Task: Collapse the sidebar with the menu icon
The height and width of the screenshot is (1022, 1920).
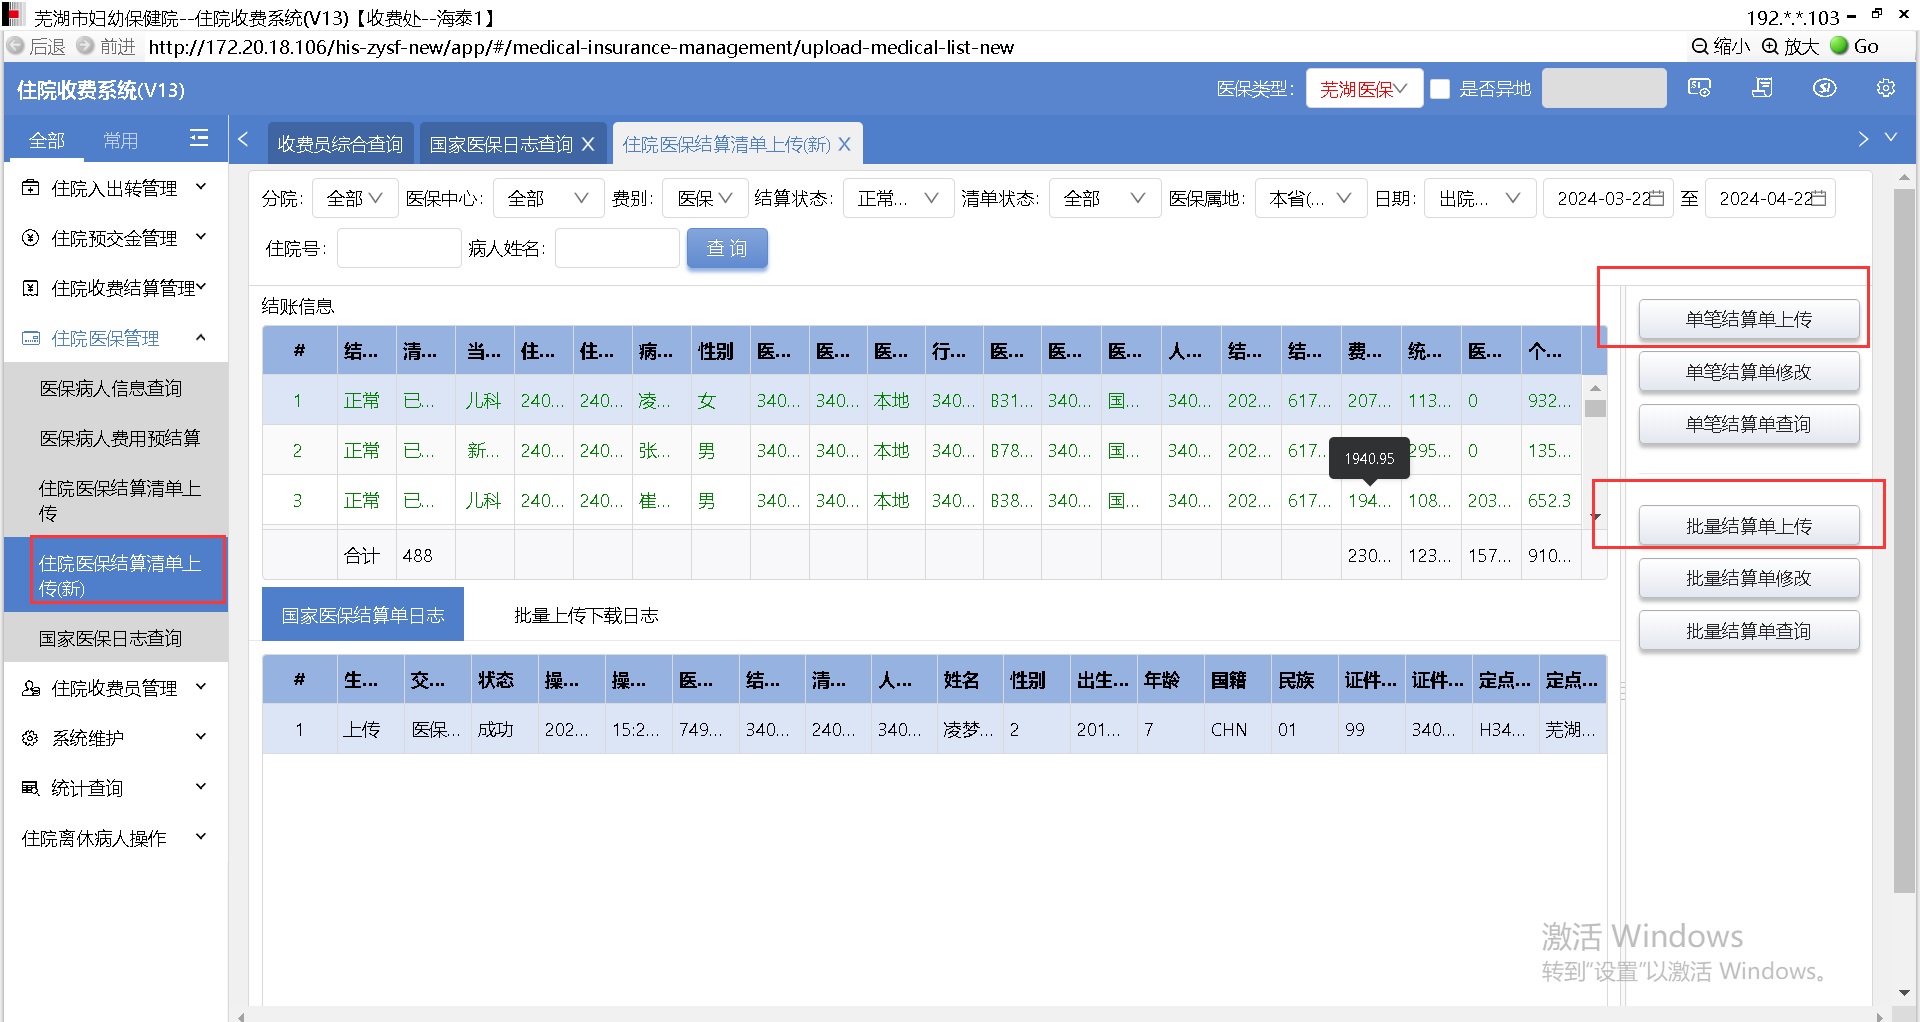Action: click(199, 139)
